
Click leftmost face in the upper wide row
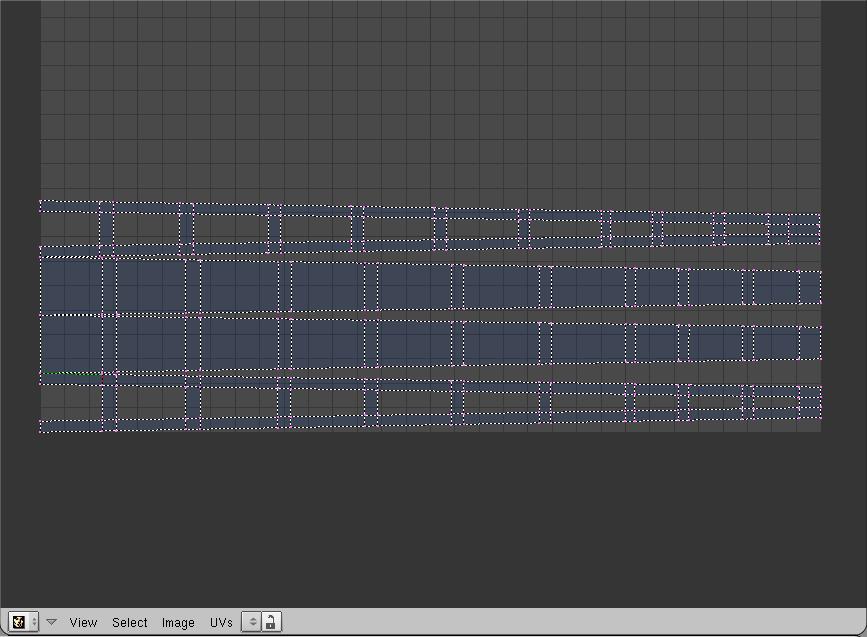pyautogui.click(x=71, y=284)
